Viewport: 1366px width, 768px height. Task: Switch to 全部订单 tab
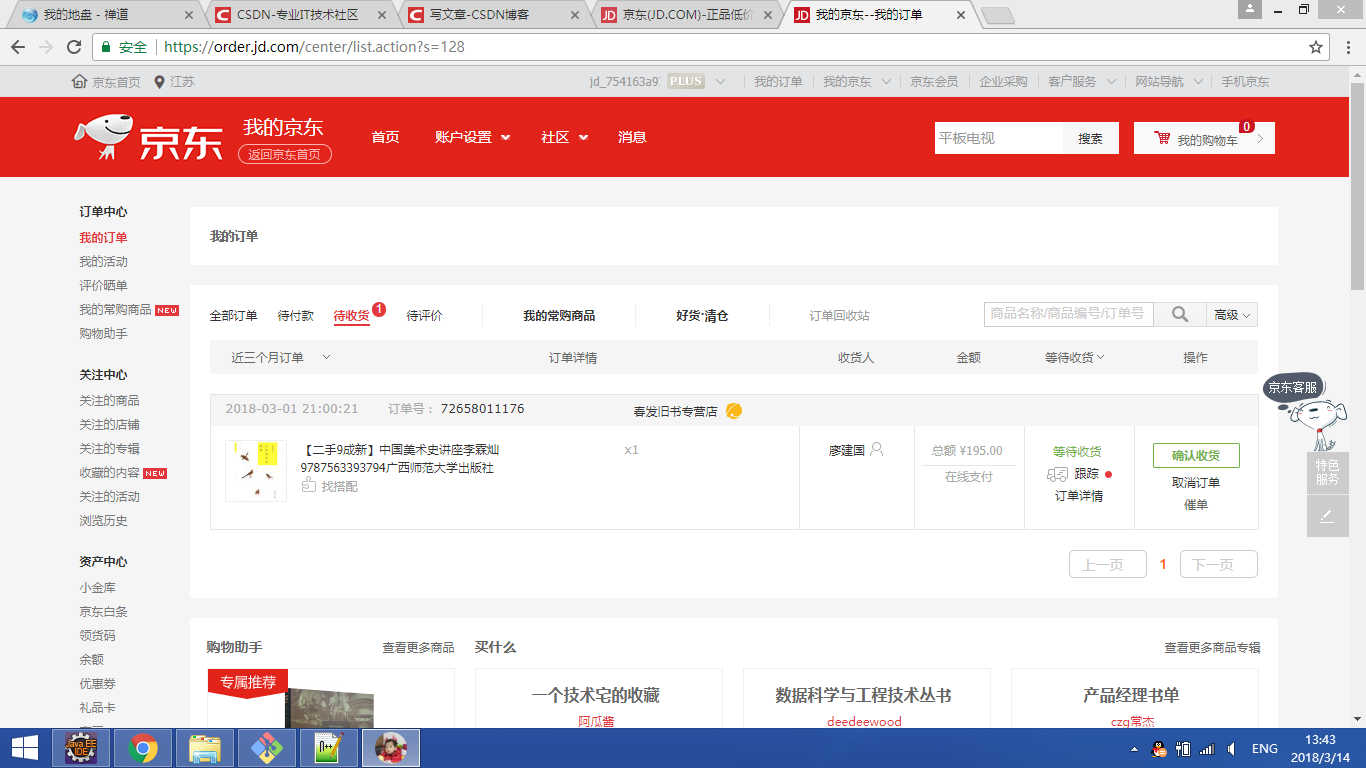coord(233,315)
